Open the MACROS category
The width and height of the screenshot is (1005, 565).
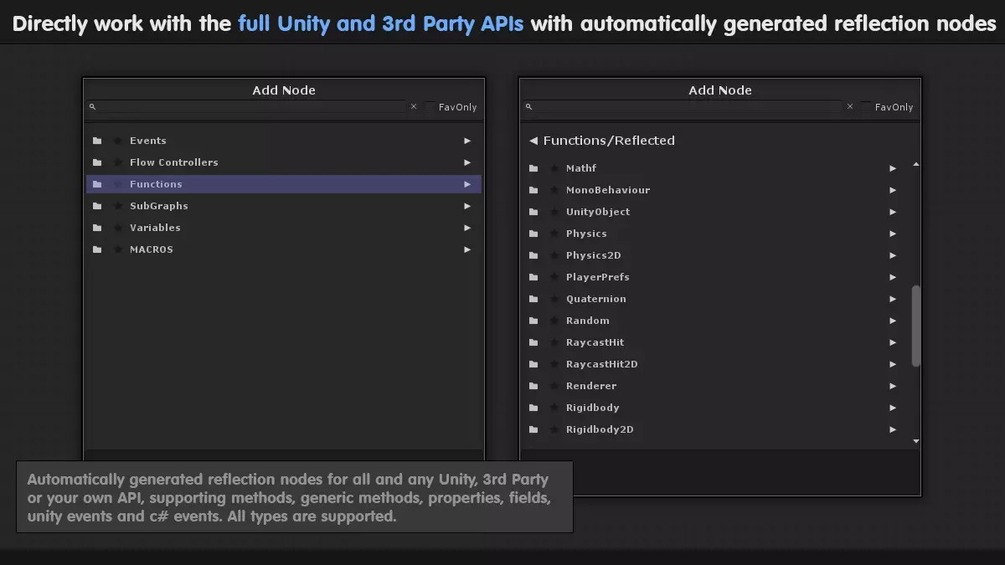pyautogui.click(x=151, y=250)
